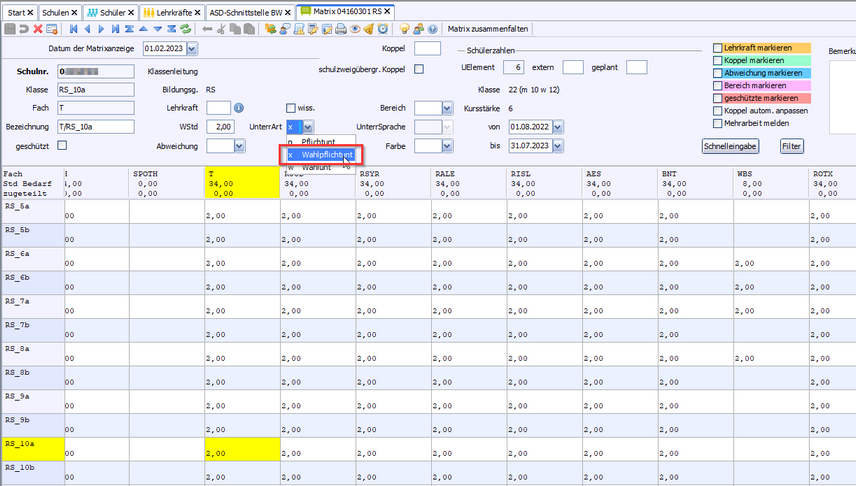Screen dimensions: 856x486
Task: Click the blue help question mark icon
Action: 432,29
